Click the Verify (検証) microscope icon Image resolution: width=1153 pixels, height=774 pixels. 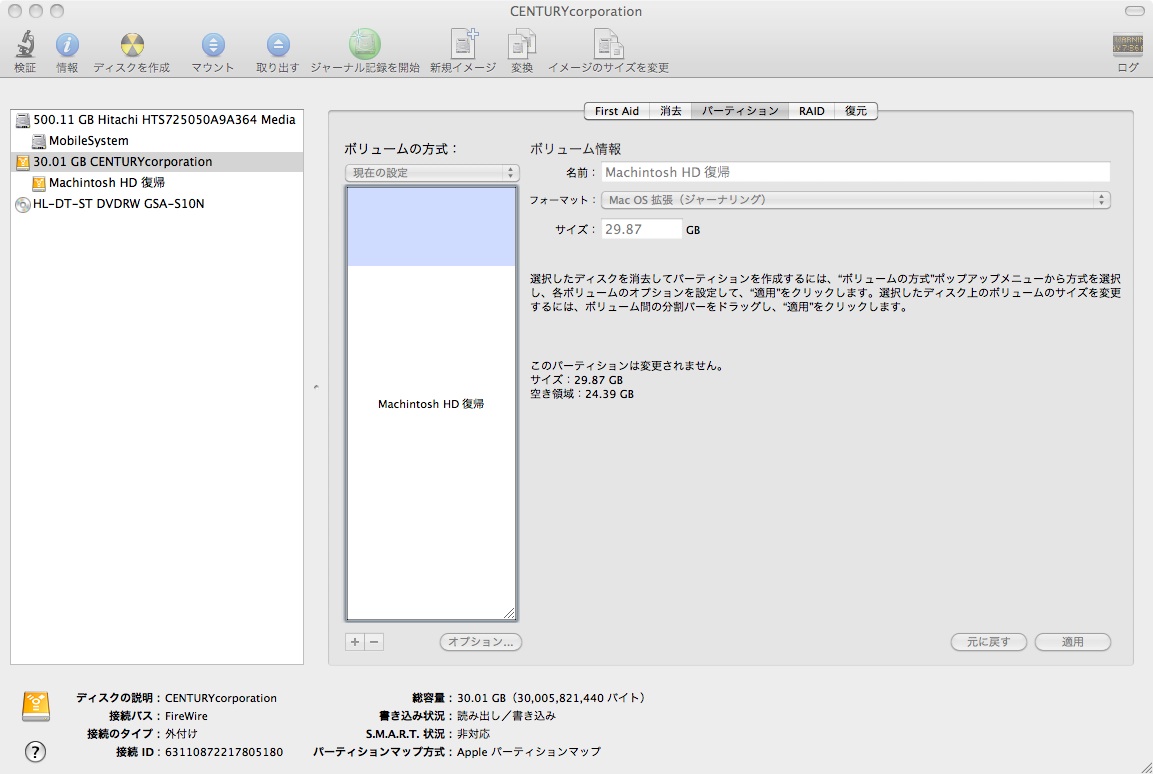click(x=25, y=46)
